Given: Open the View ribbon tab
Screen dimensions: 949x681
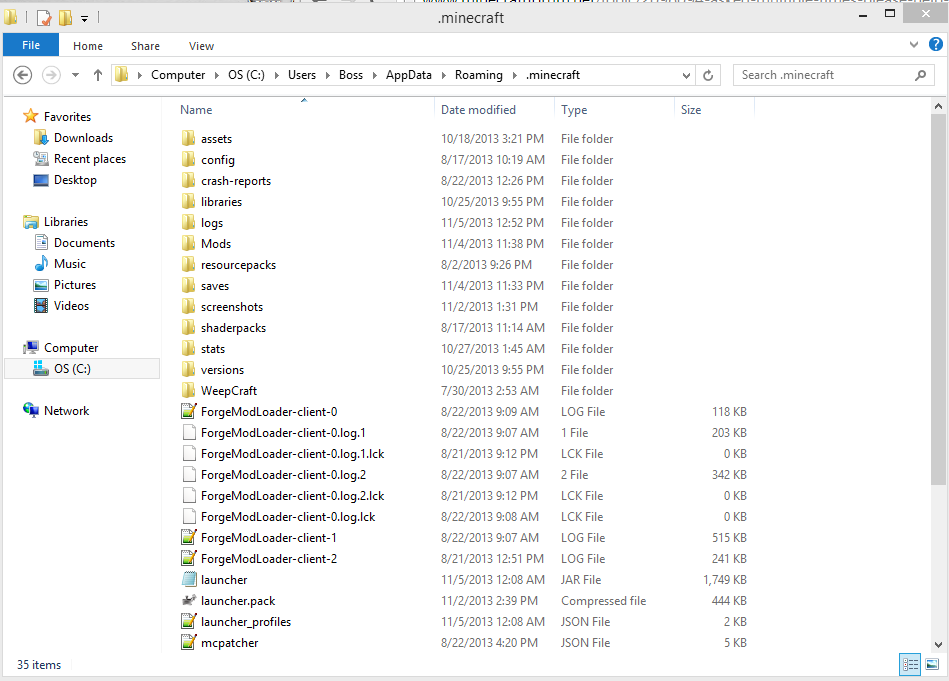Looking at the screenshot, I should point(201,46).
